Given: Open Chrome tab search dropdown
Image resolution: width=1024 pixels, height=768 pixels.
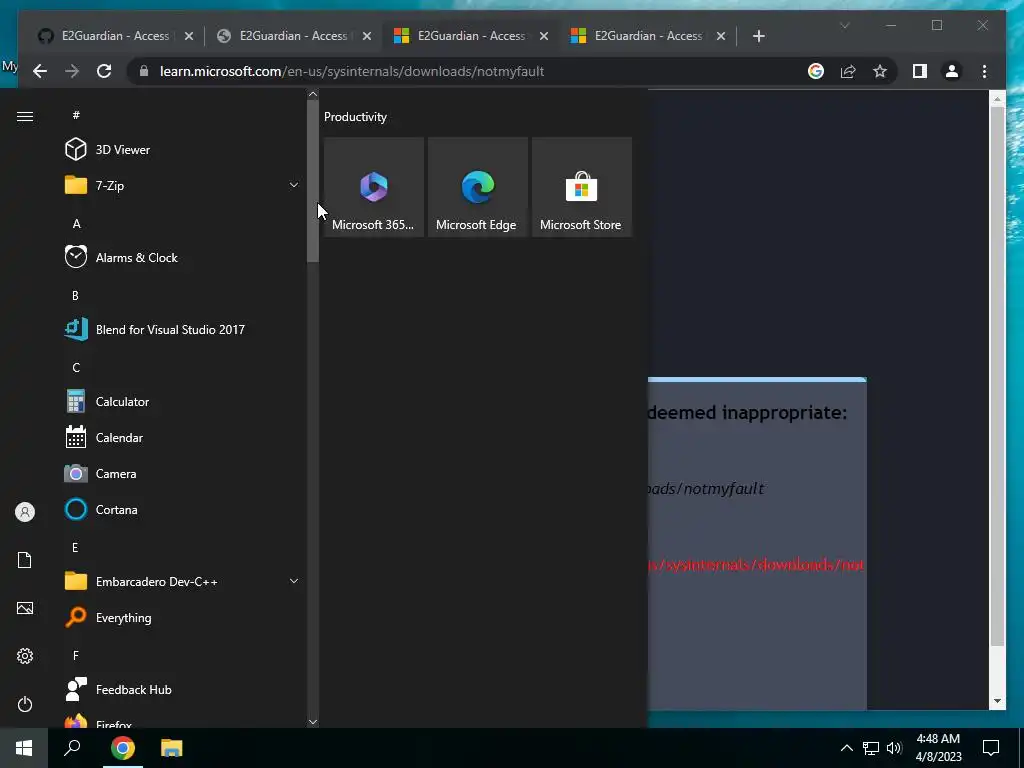Looking at the screenshot, I should [x=844, y=25].
